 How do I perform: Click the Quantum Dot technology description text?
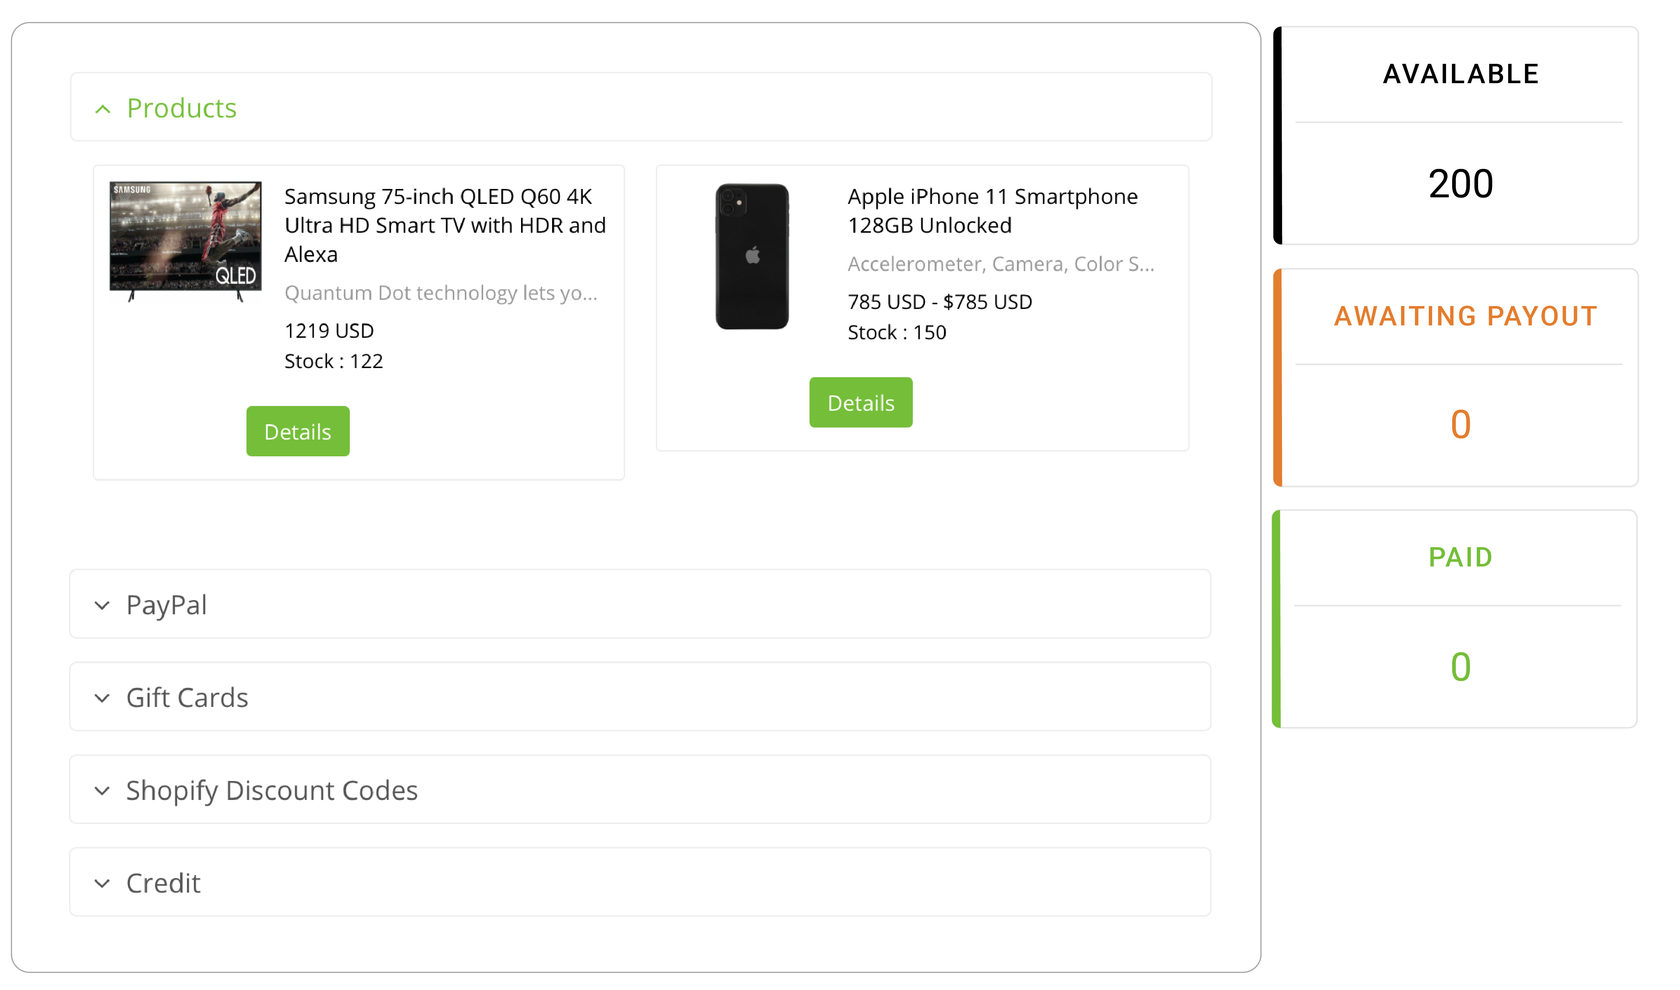pos(441,293)
